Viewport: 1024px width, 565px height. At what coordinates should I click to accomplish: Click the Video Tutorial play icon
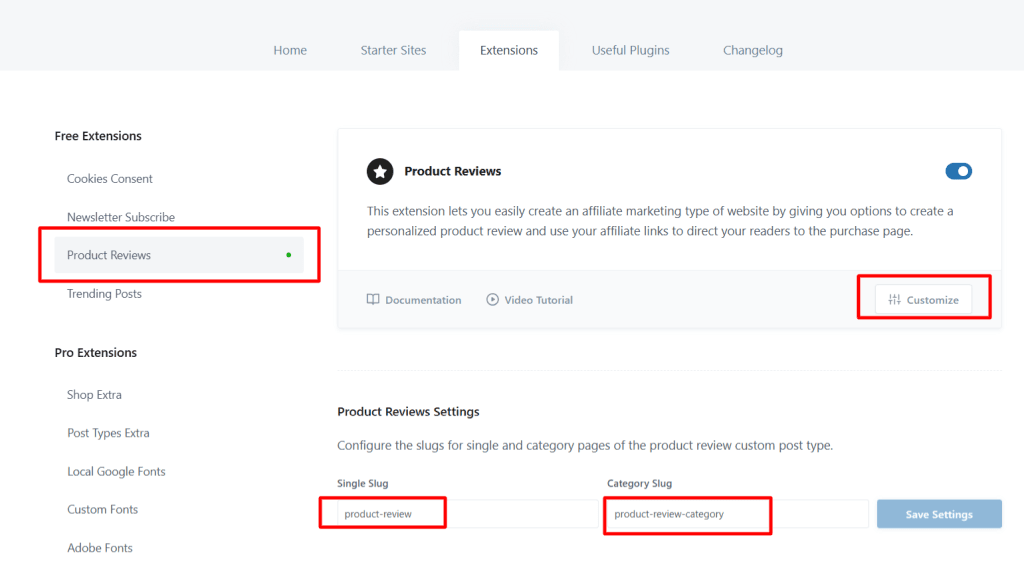[x=492, y=300]
